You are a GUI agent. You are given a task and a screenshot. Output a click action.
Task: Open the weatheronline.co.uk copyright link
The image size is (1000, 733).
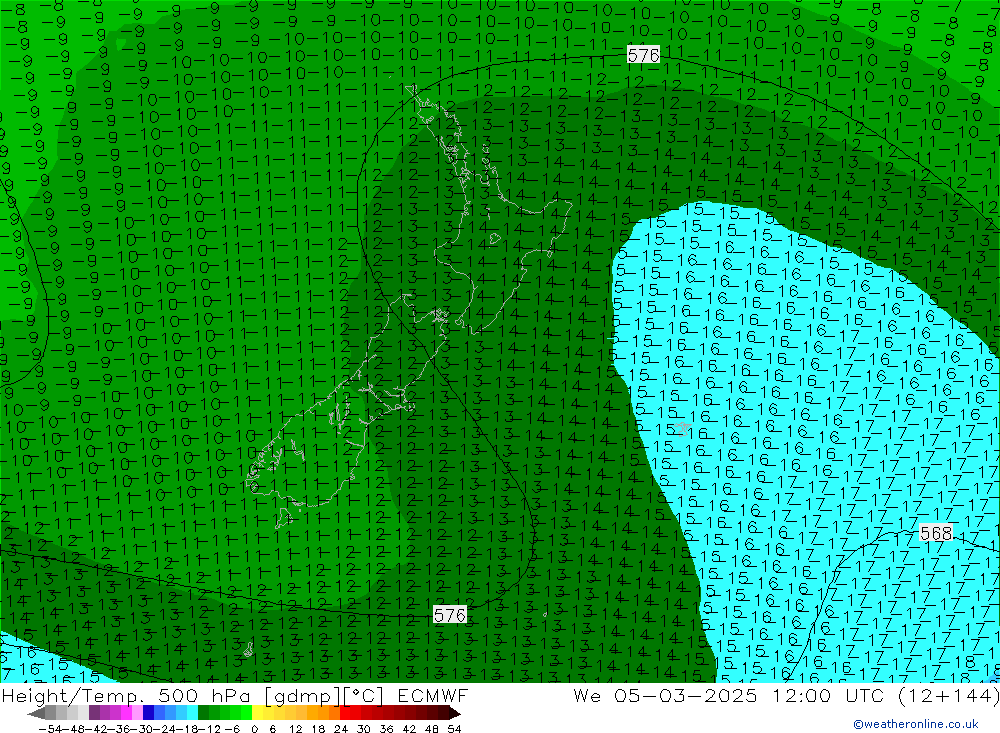point(915,724)
